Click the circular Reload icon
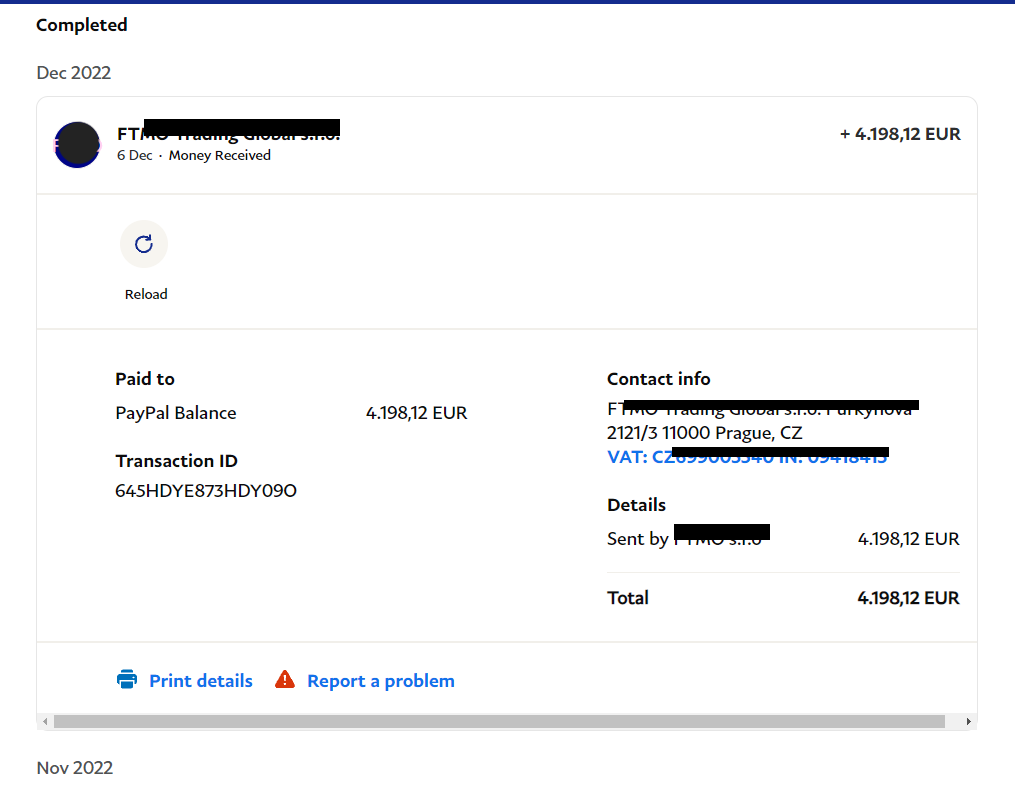The height and width of the screenshot is (789, 1015). pos(144,244)
